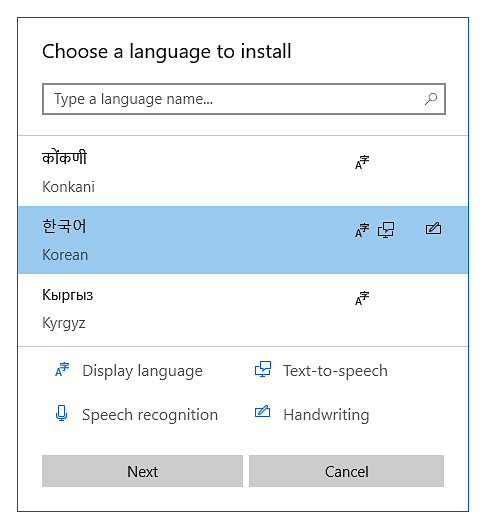484x528 pixels.
Task: Click the Handwriting legend label
Action: coord(326,415)
